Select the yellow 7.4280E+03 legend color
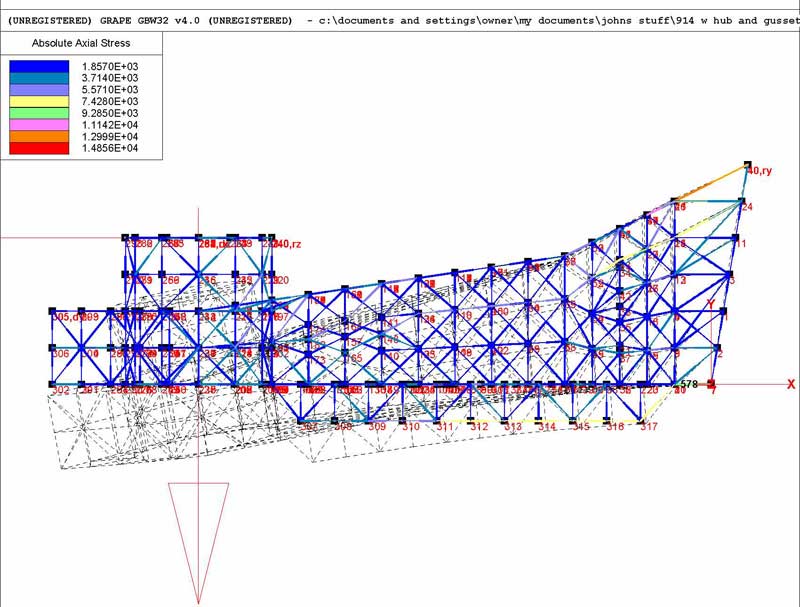This screenshot has height=607, width=800. pyautogui.click(x=39, y=101)
